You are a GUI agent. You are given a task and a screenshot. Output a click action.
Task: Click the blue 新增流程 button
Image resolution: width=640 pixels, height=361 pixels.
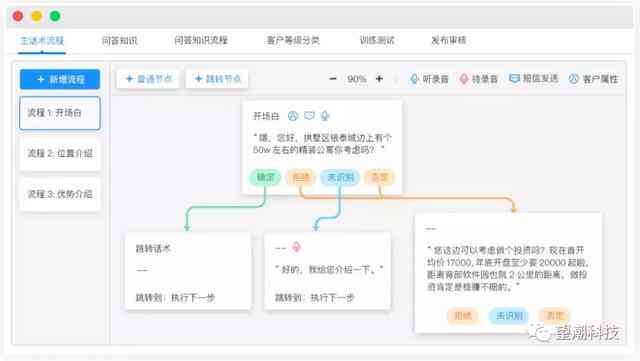[60, 79]
